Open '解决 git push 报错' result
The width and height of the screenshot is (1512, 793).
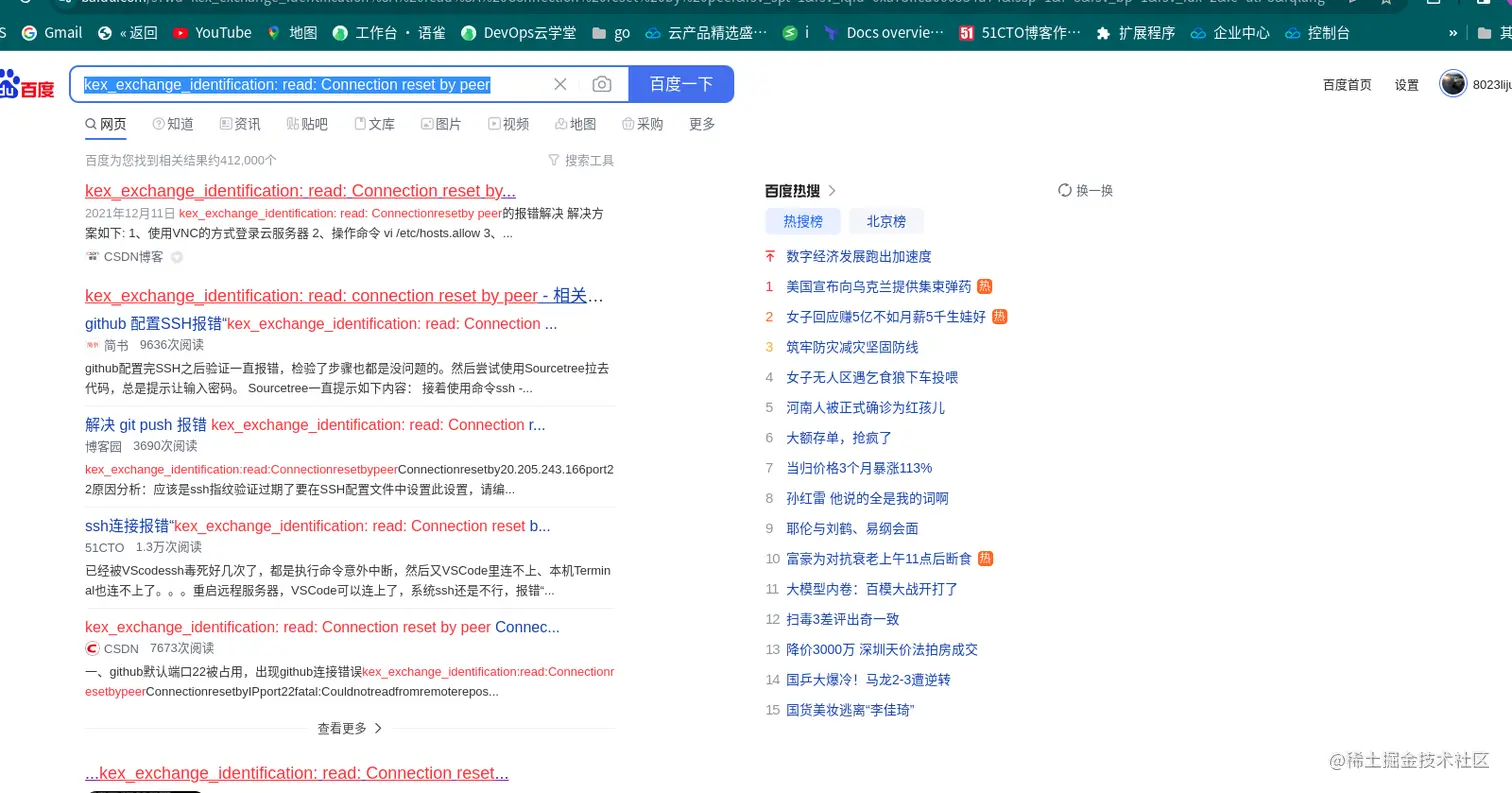point(315,425)
